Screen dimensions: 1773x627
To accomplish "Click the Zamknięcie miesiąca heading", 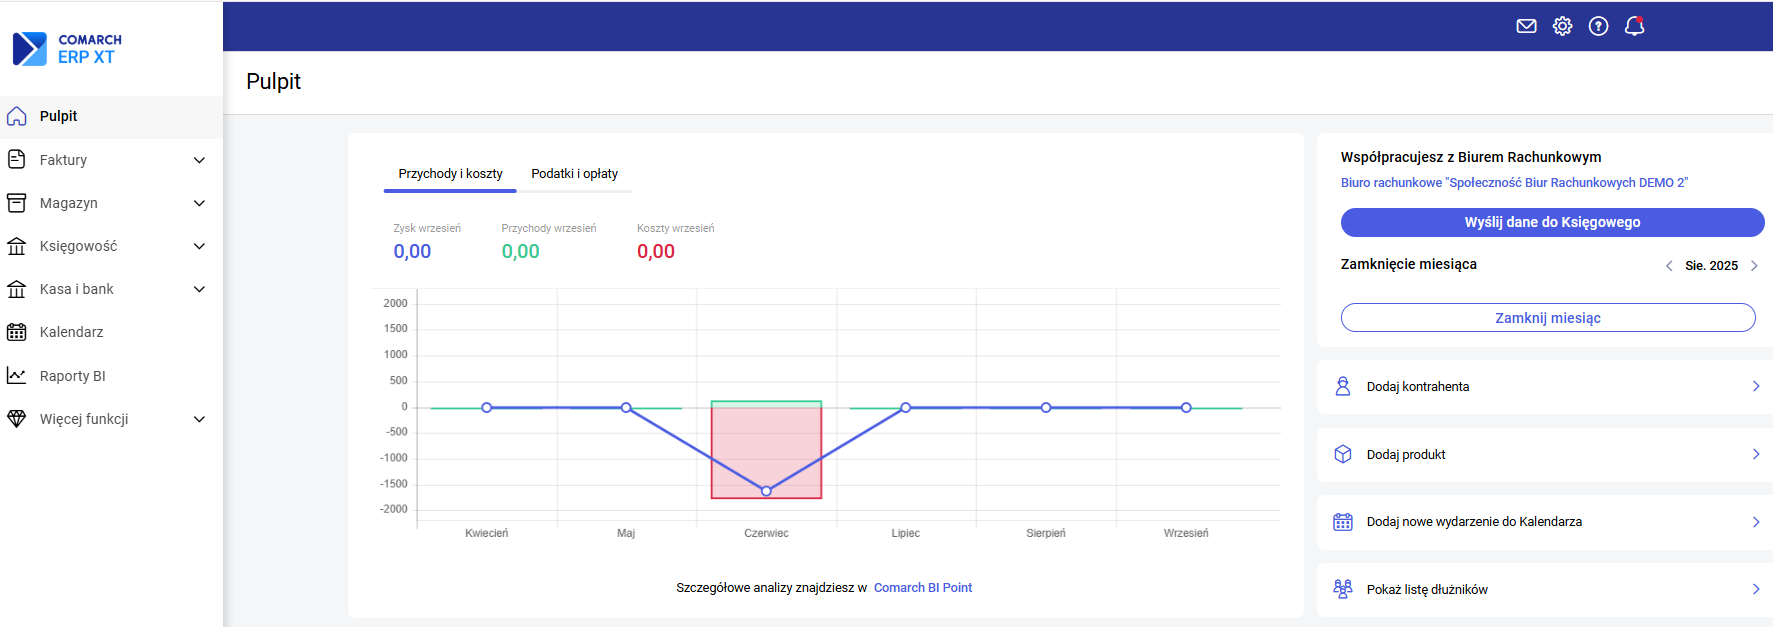I will (1408, 264).
